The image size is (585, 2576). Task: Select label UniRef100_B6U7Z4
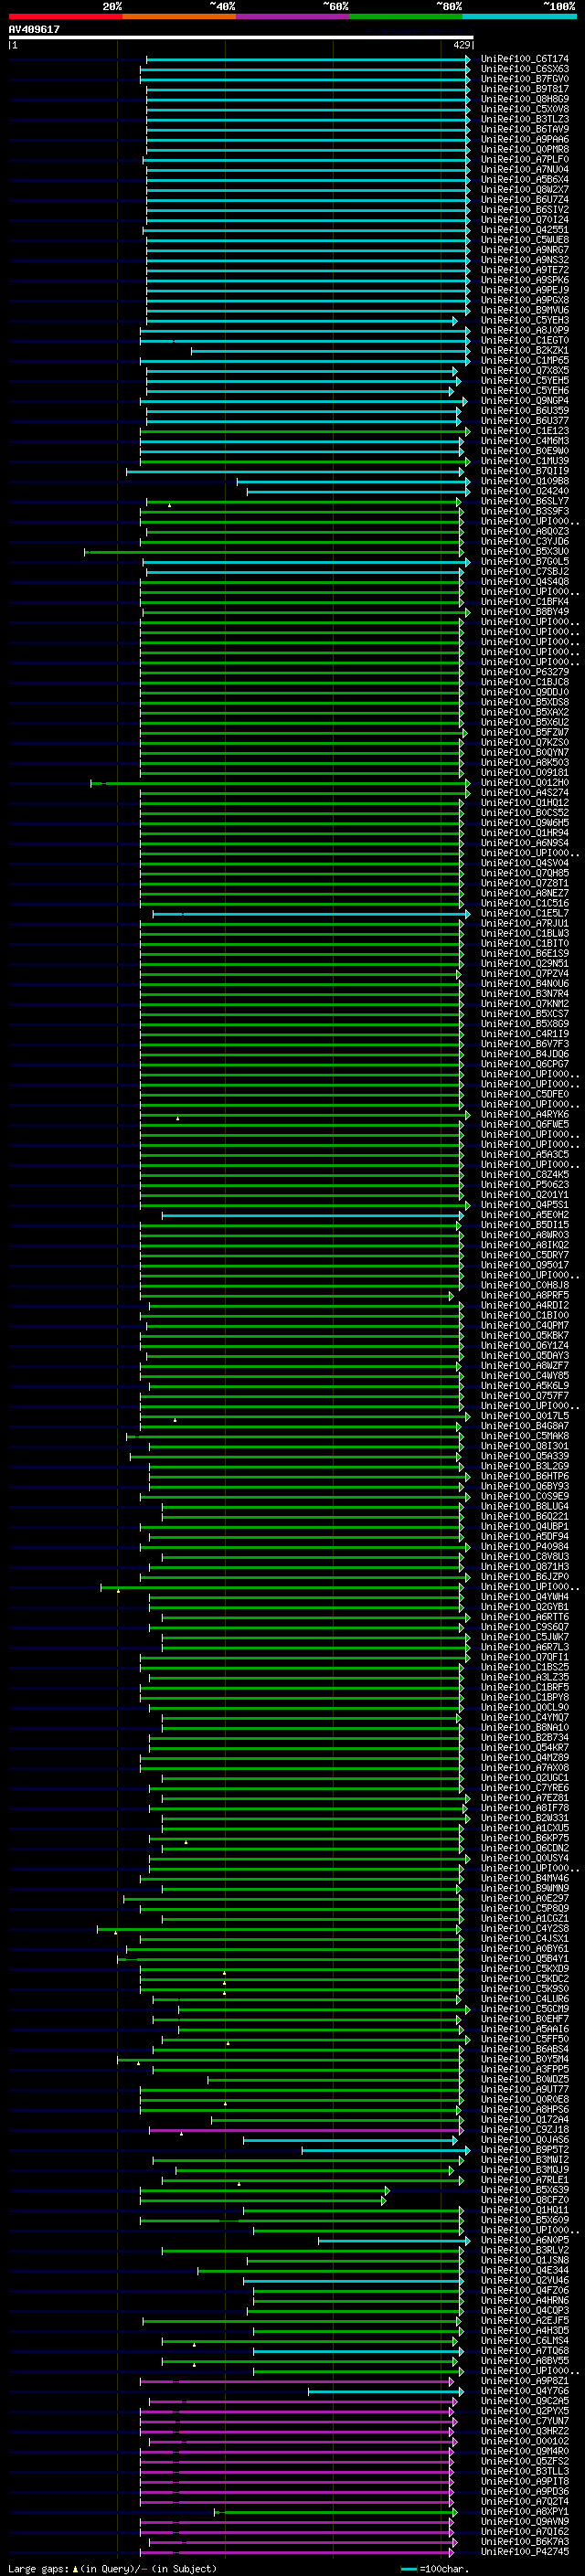pos(525,200)
